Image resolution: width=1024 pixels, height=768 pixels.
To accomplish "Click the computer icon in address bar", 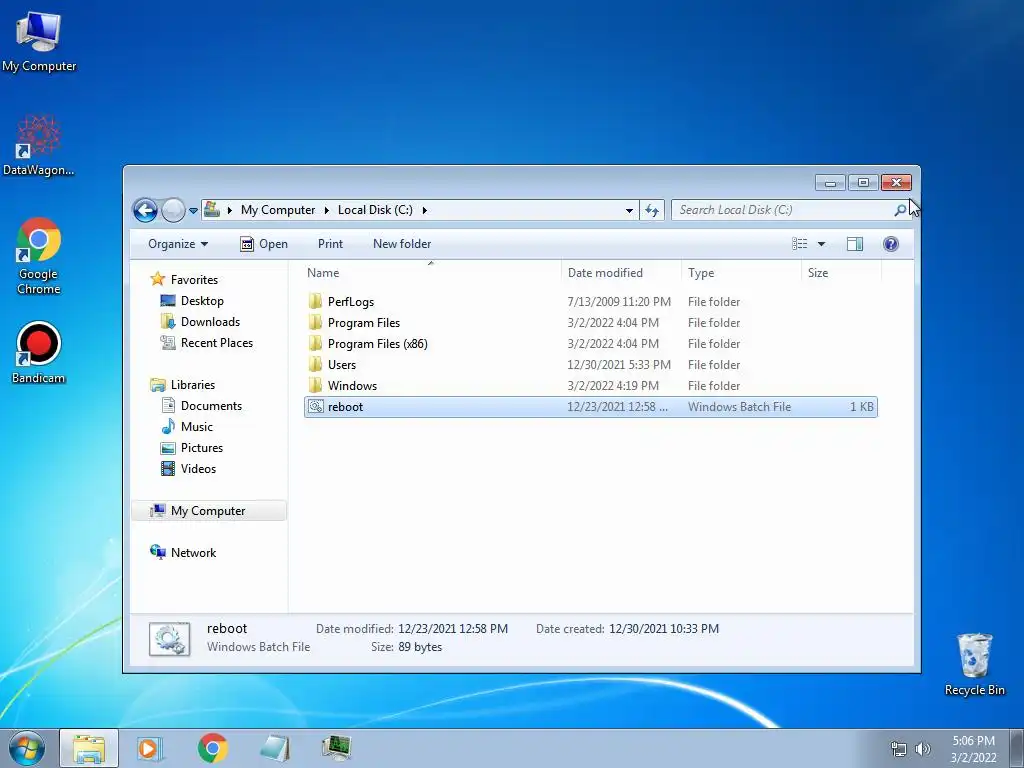I will point(212,209).
